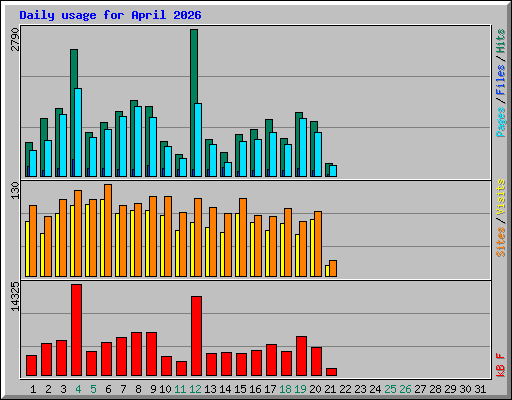This screenshot has height=400, width=512.
Task: Select day label 3 on the axis
Action: (63, 389)
